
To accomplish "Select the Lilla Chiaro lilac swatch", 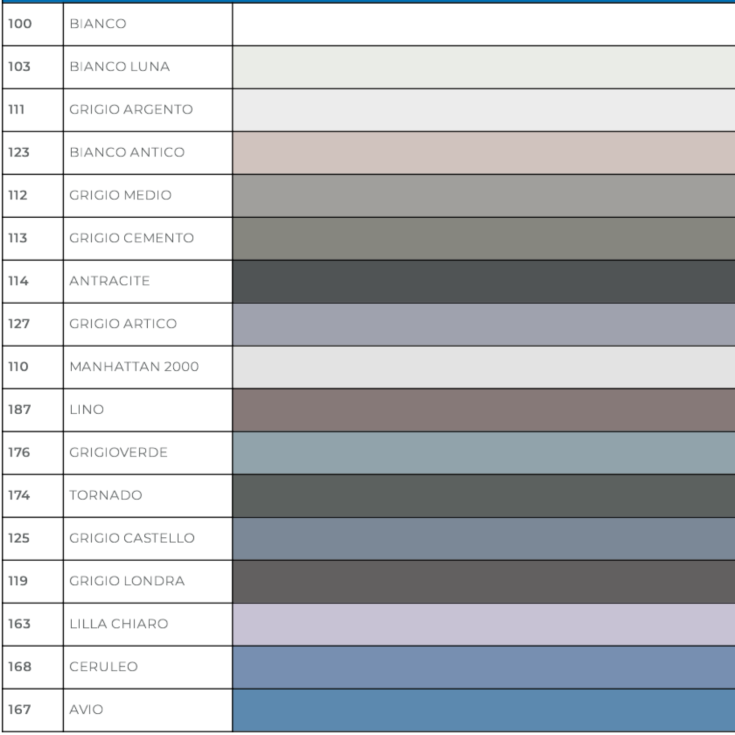I will [483, 624].
